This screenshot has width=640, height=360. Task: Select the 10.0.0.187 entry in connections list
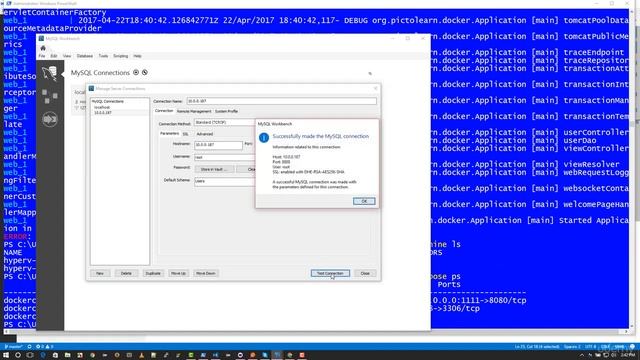pos(103,112)
